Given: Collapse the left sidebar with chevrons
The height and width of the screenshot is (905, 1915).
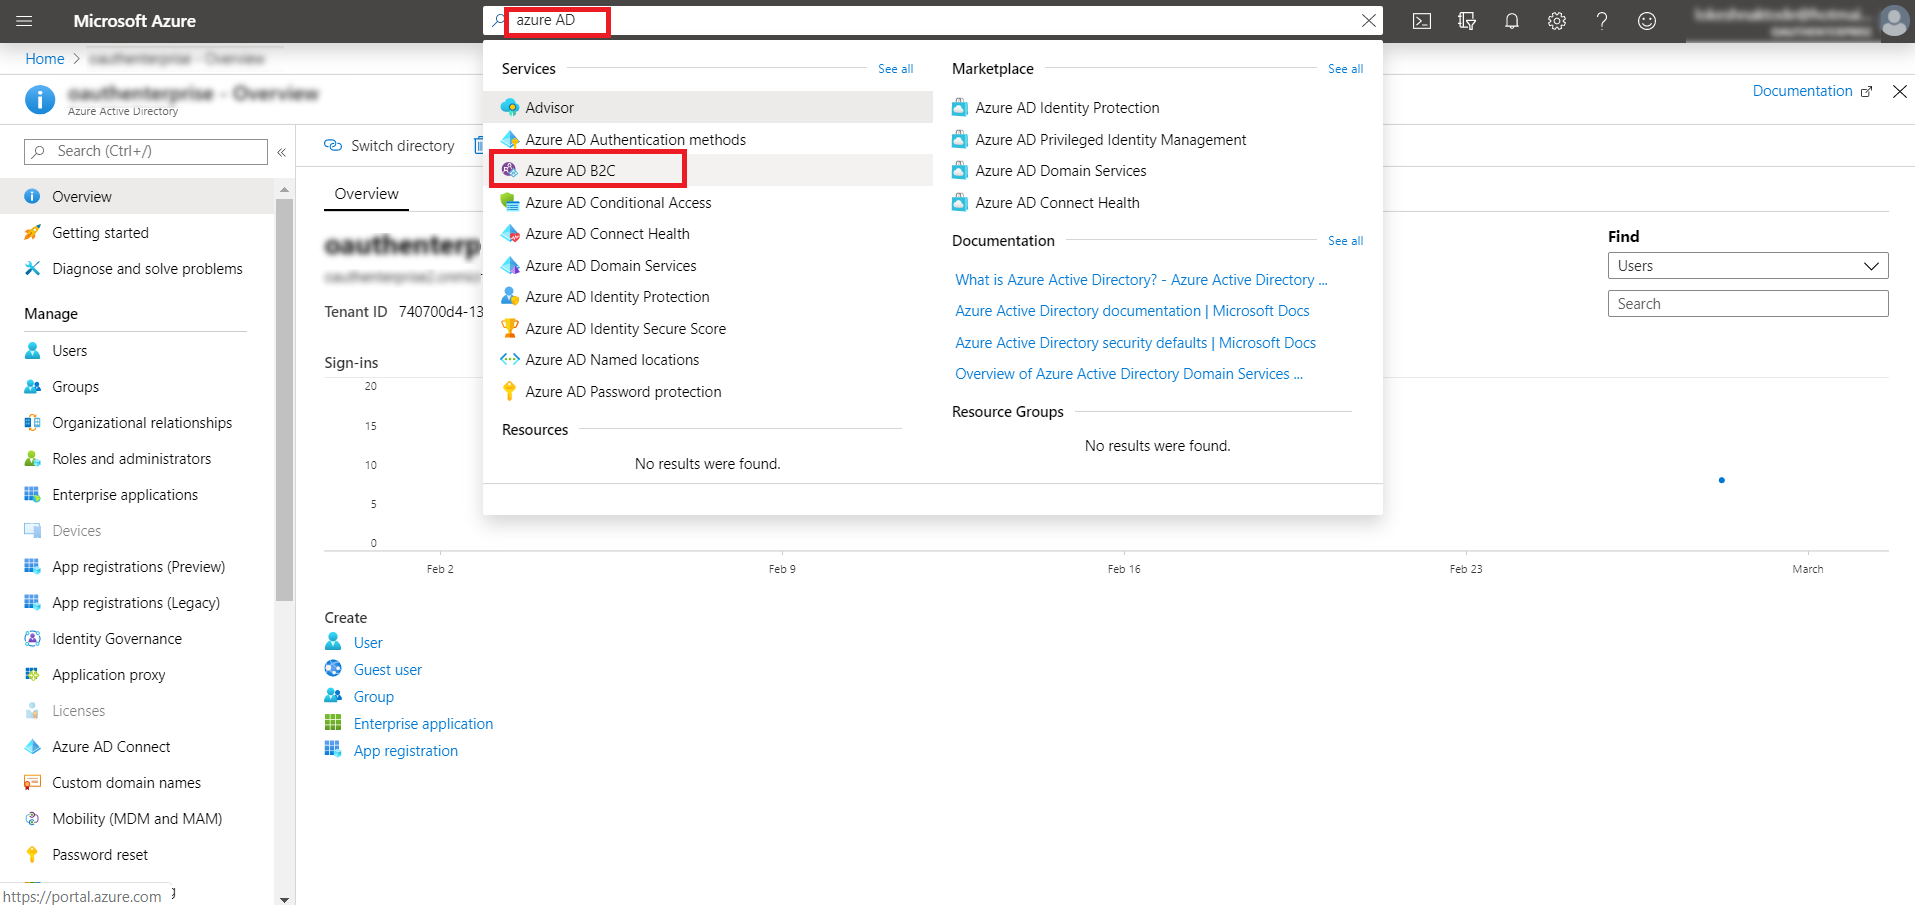Looking at the screenshot, I should pos(282,152).
